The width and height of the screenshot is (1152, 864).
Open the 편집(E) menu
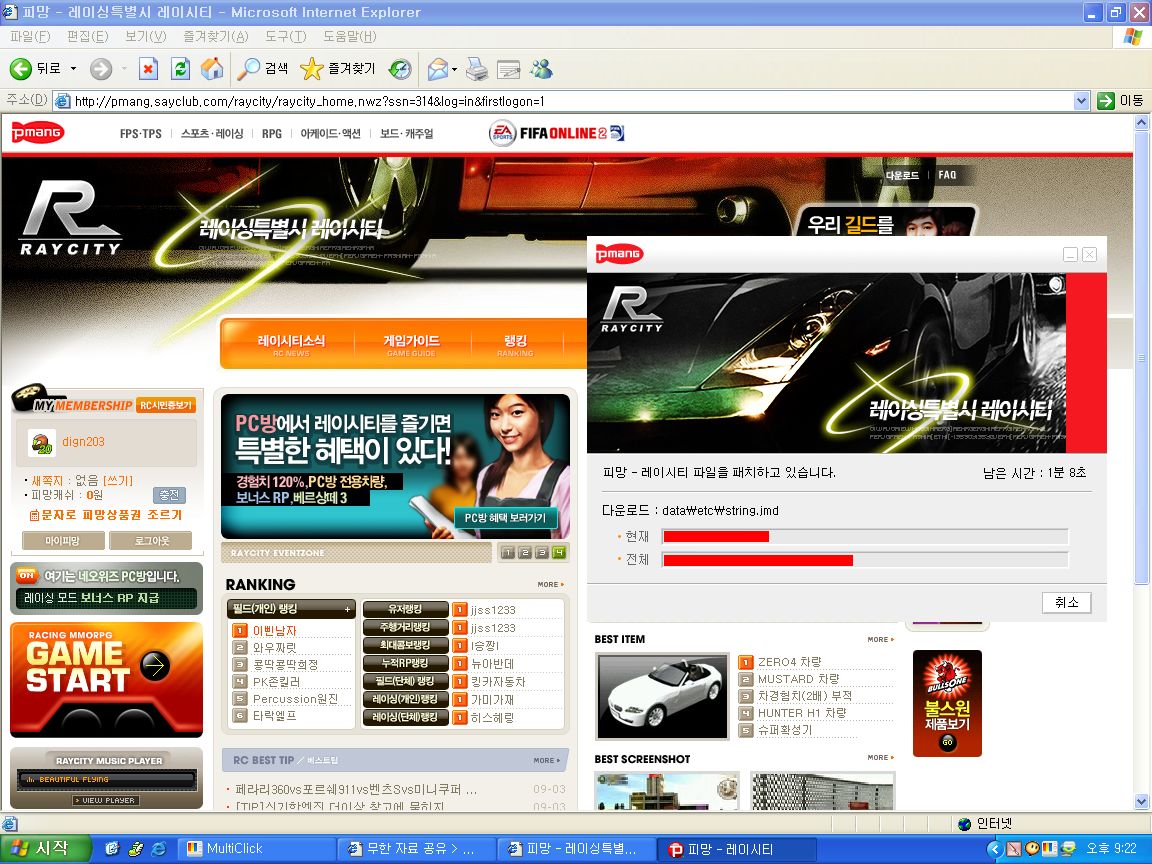pyautogui.click(x=87, y=37)
